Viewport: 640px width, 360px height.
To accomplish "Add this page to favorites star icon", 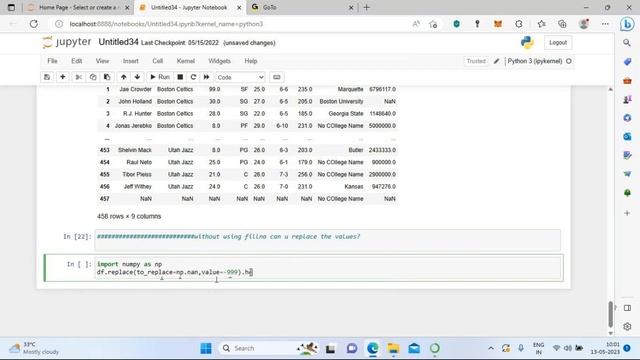I will 433,24.
